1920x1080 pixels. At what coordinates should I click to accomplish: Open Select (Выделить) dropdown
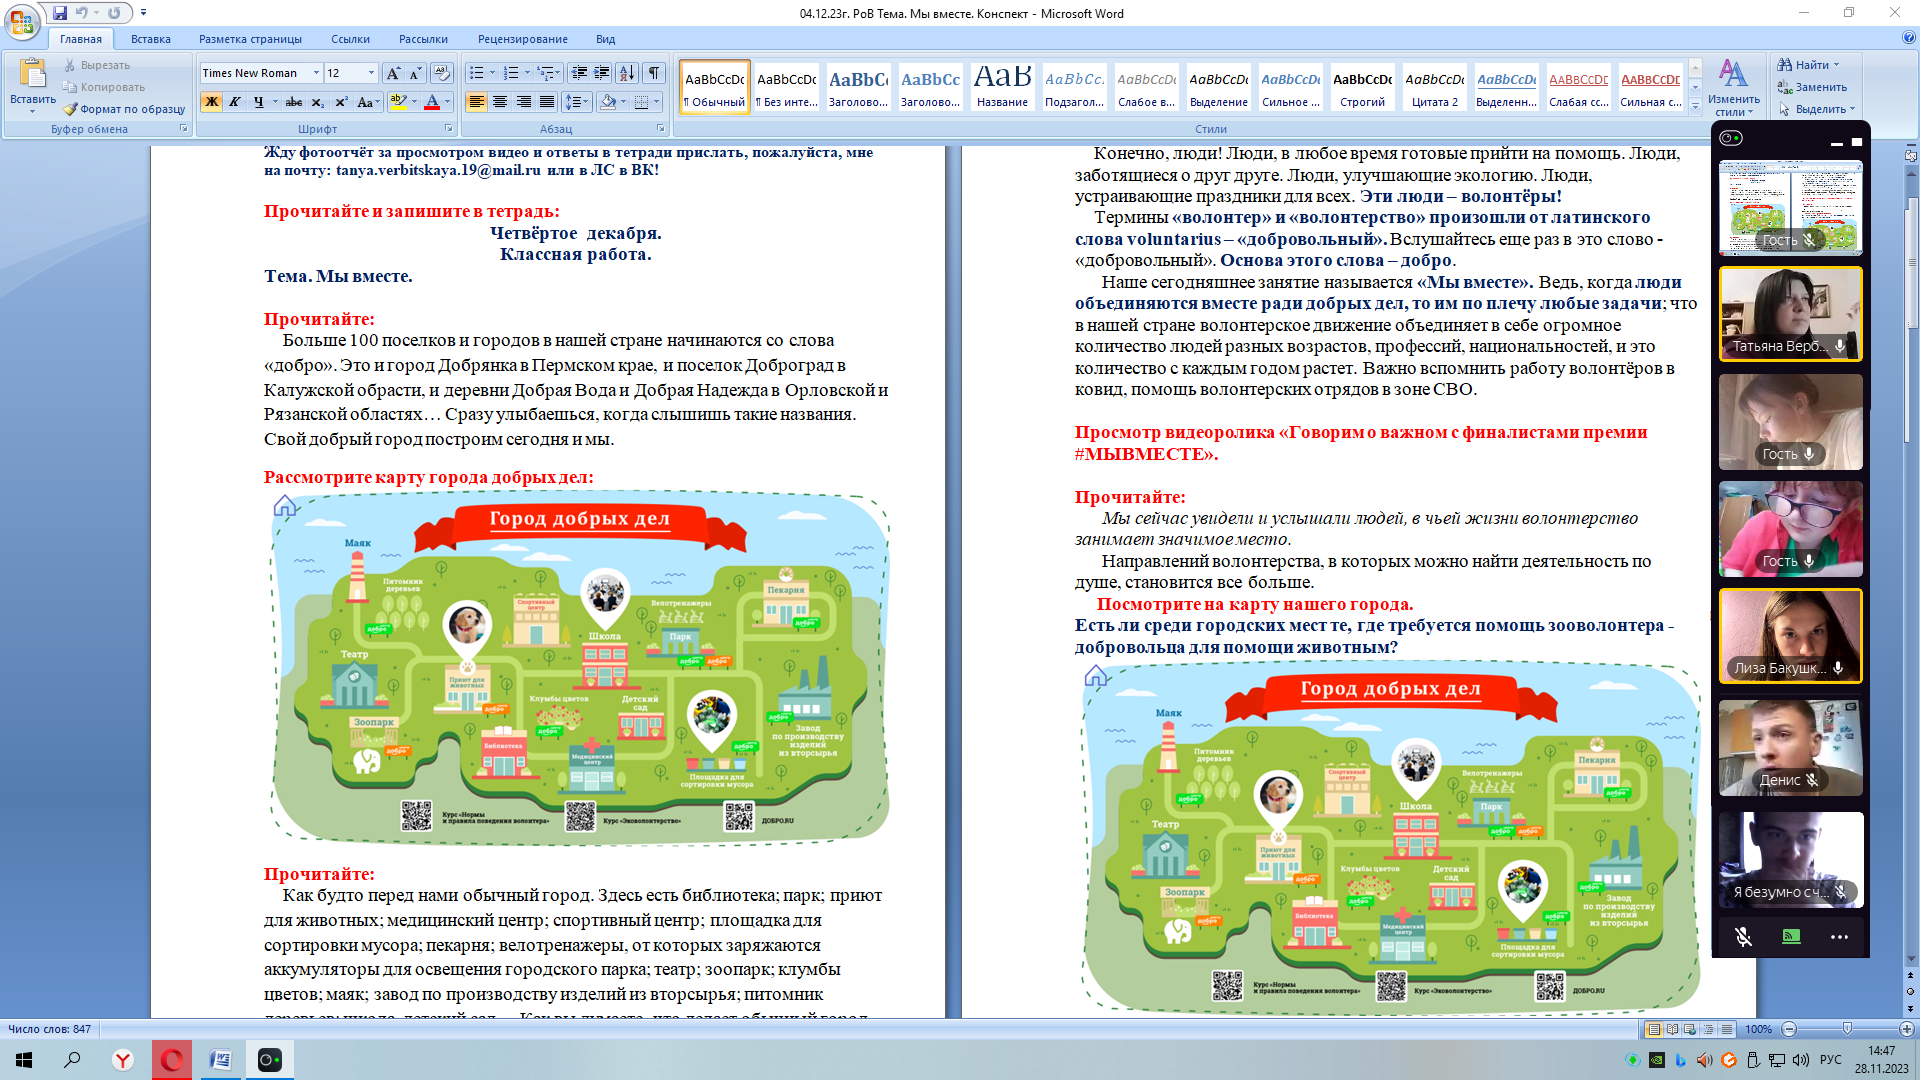click(1815, 109)
